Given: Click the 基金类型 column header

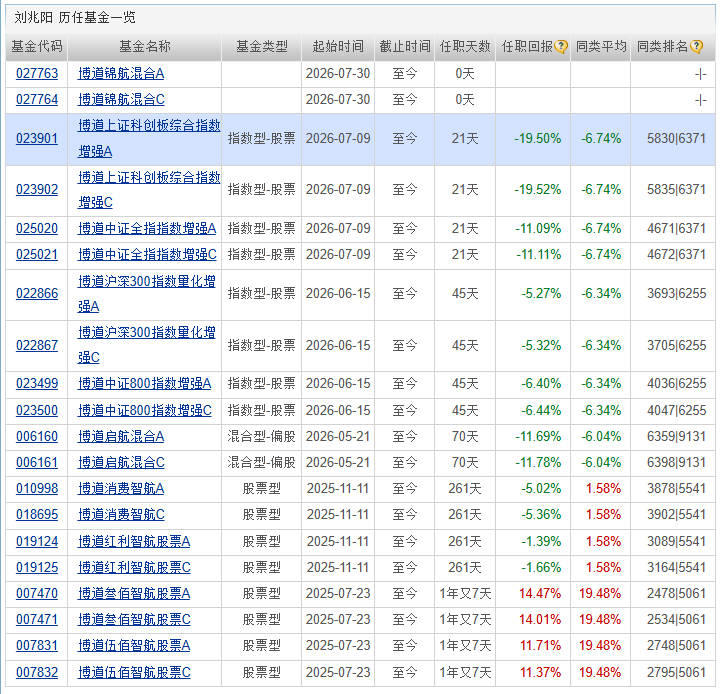Looking at the screenshot, I should click(x=262, y=46).
